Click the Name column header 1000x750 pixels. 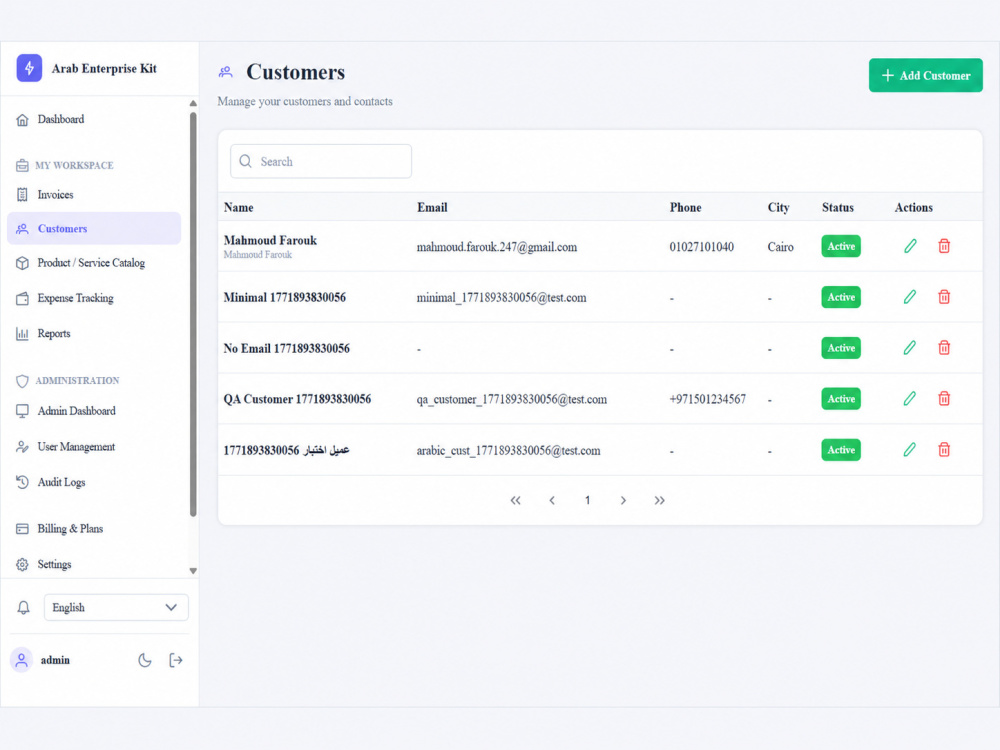point(239,207)
